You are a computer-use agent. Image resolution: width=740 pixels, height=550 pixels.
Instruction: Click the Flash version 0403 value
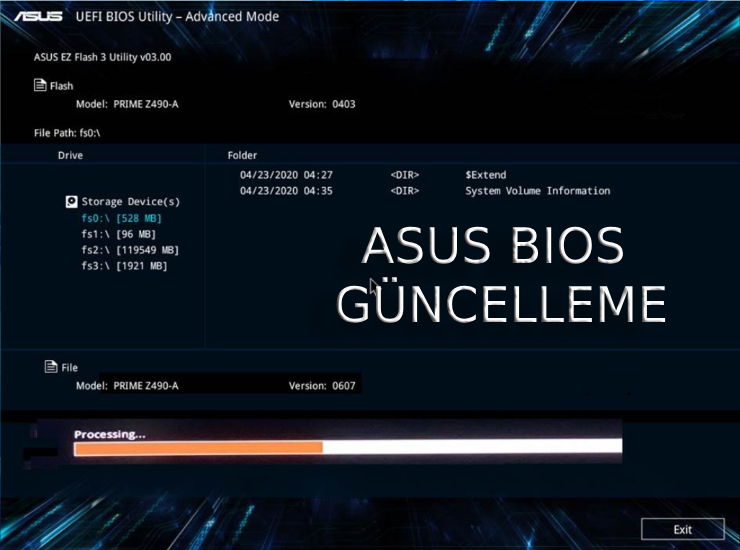click(342, 104)
